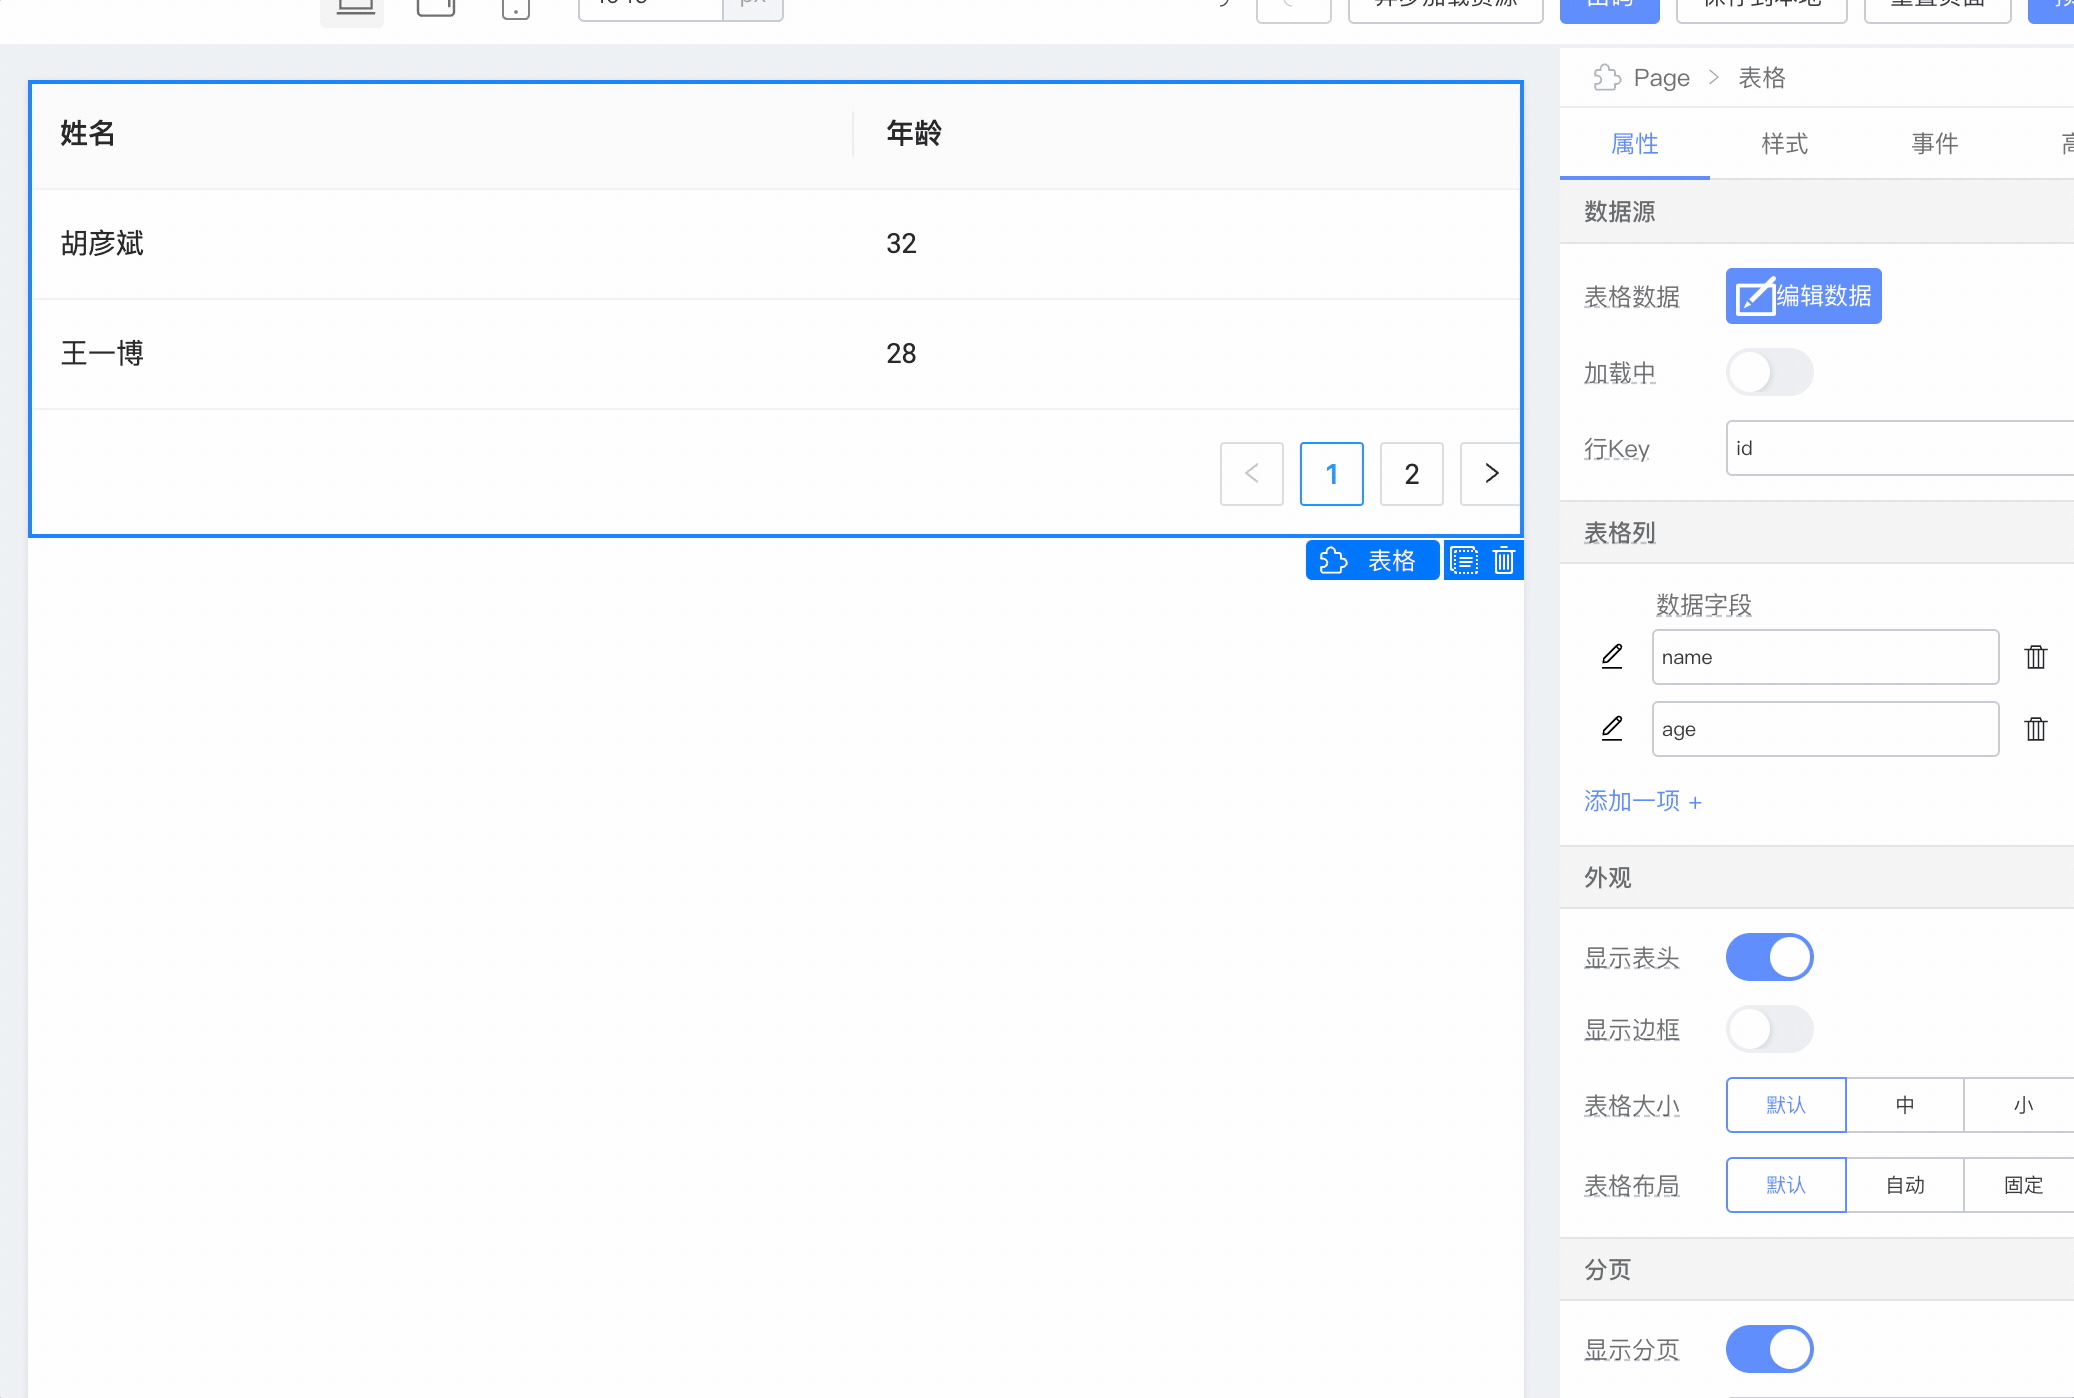Select 中 for table size

pos(1904,1105)
